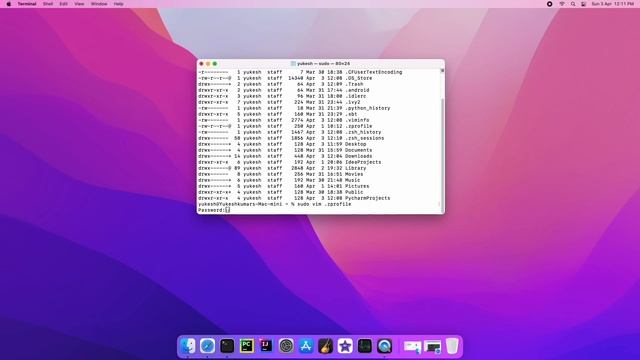
Task: Open the Shell menu
Action: tap(48, 4)
